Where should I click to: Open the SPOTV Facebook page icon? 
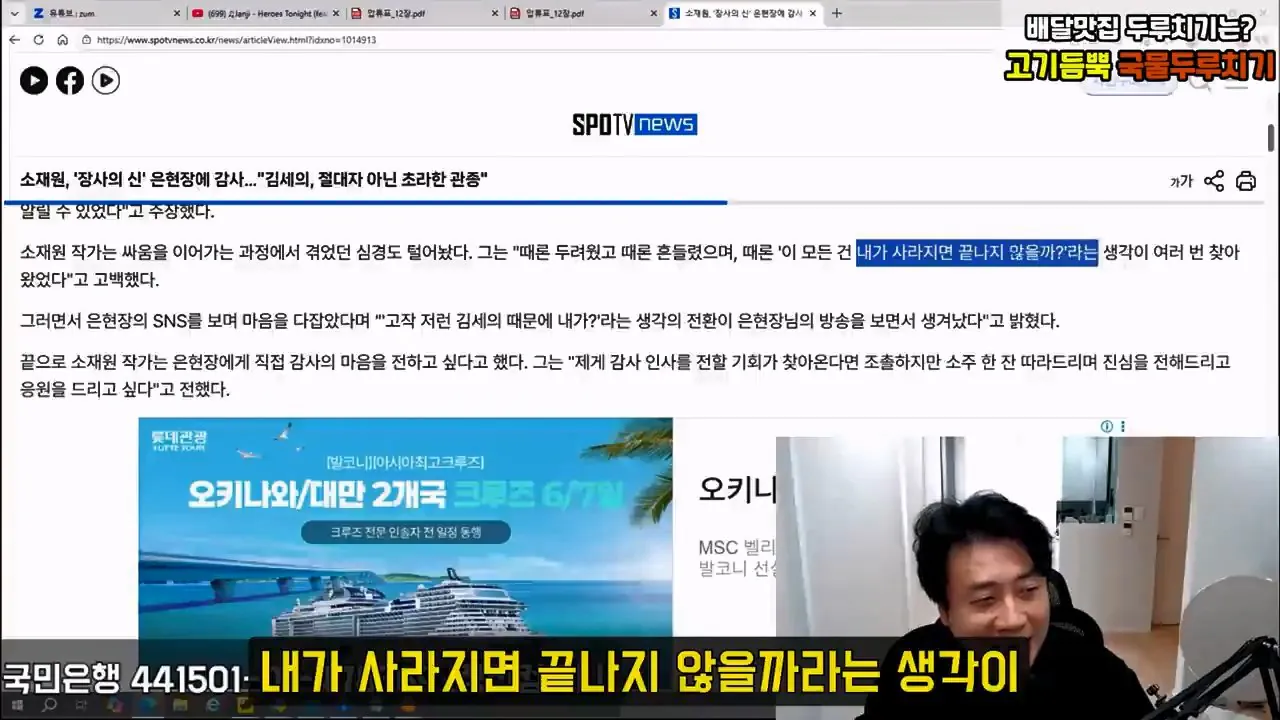(x=70, y=81)
